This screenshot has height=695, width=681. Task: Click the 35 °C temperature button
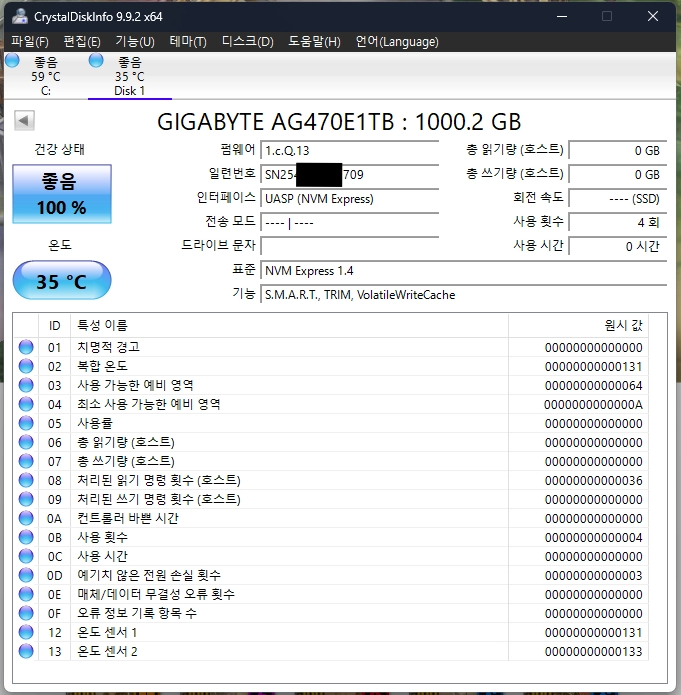coord(62,281)
